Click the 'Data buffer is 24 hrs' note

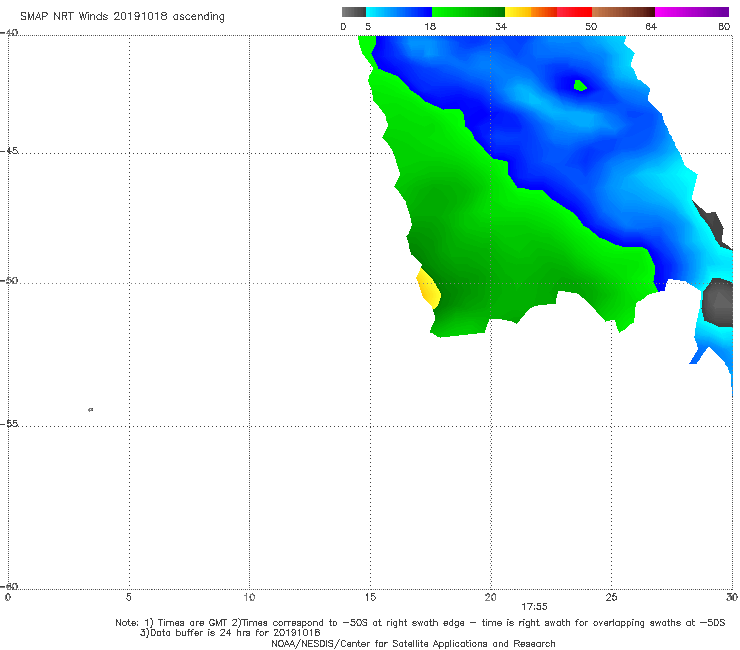coord(230,633)
